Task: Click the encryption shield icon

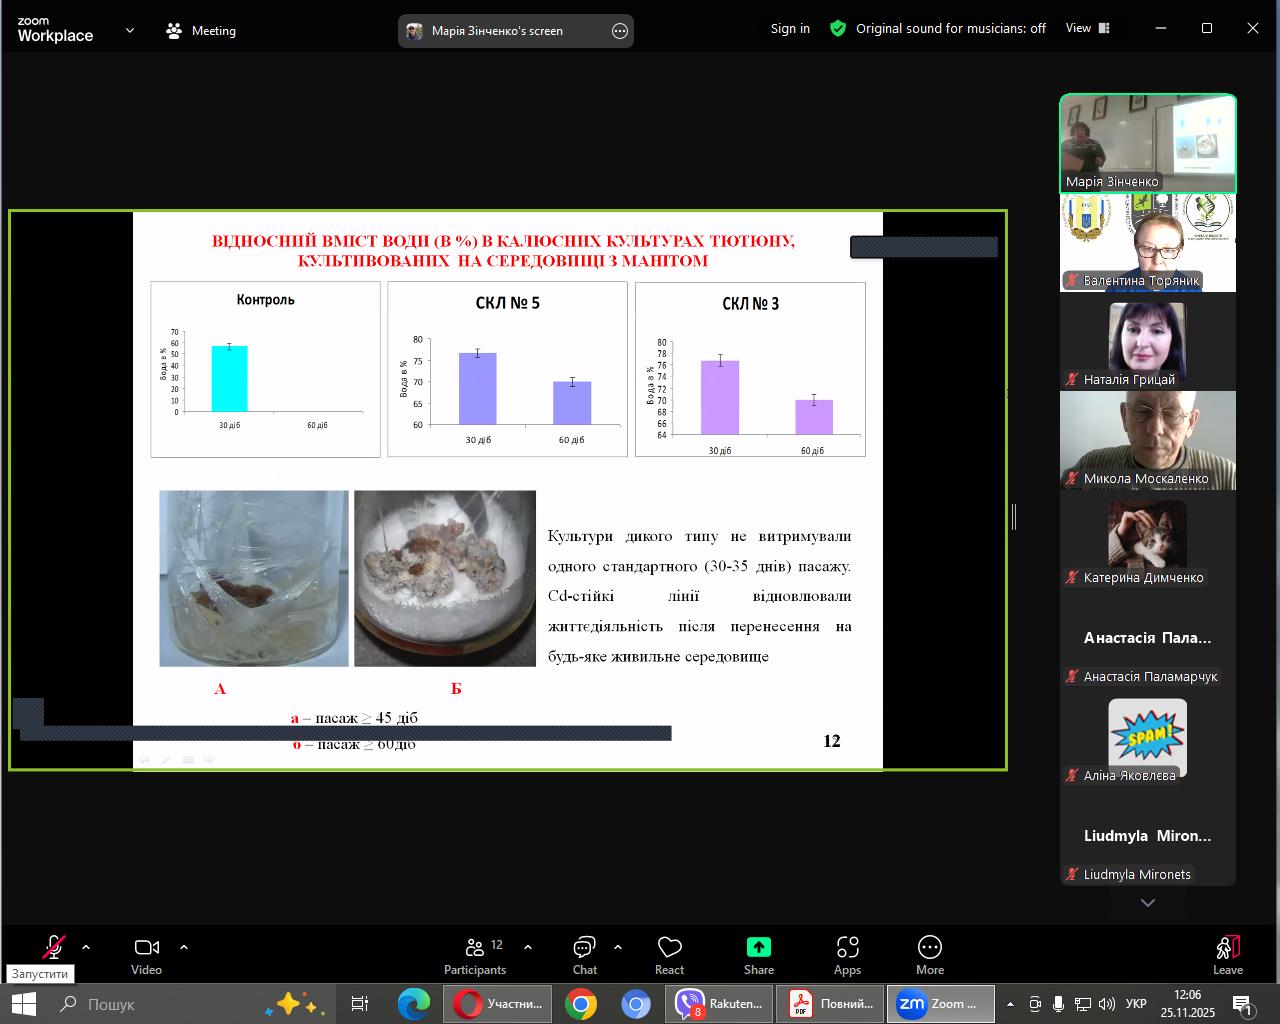Action: (838, 29)
